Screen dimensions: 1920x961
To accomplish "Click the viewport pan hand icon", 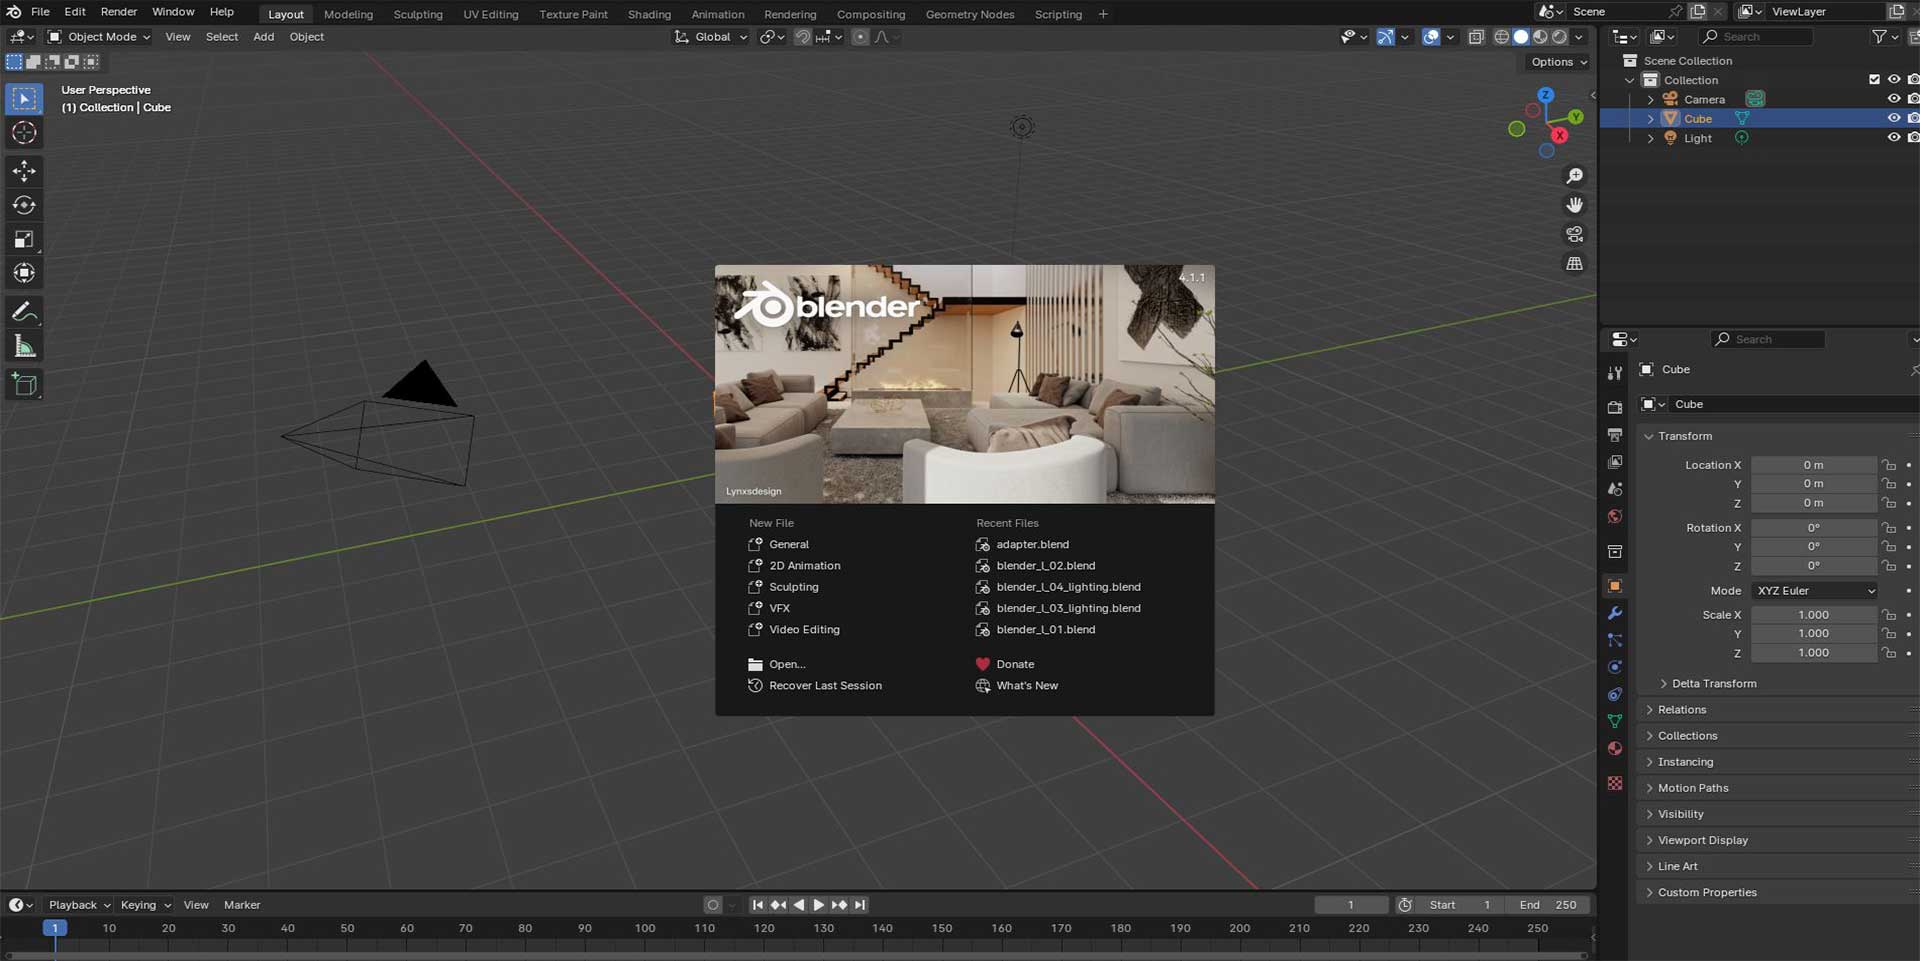I will pos(1574,205).
